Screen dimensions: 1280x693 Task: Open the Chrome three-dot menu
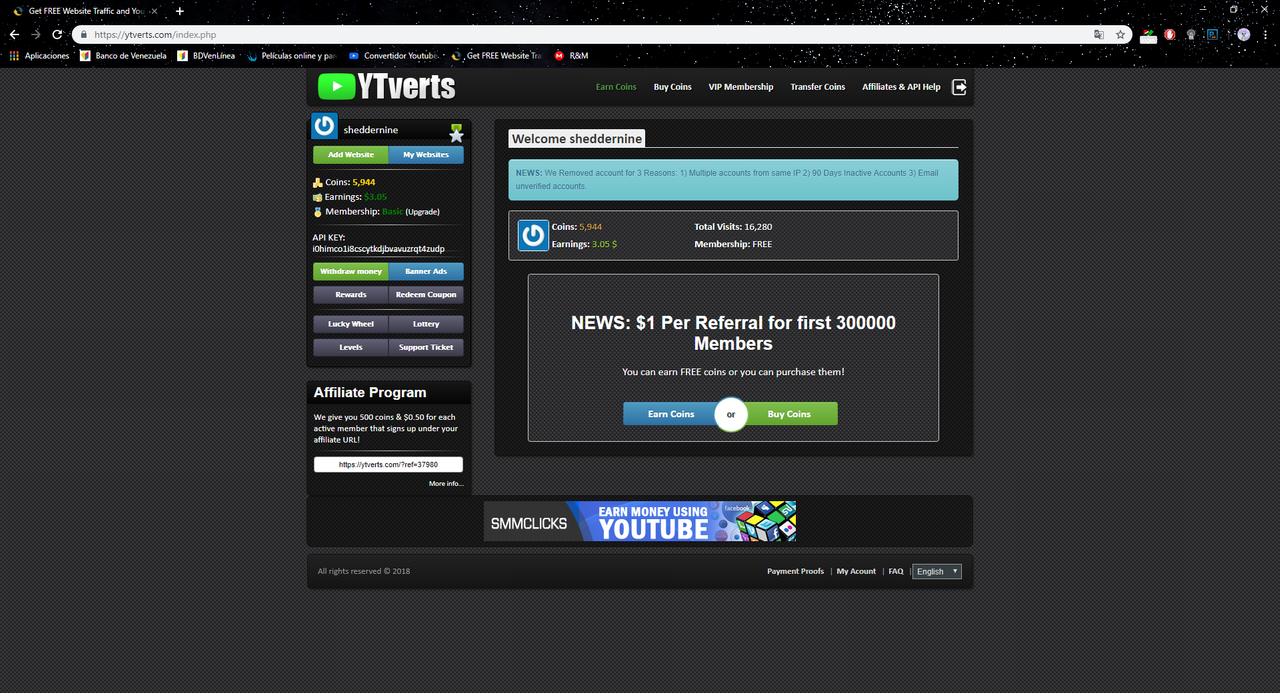click(1265, 34)
